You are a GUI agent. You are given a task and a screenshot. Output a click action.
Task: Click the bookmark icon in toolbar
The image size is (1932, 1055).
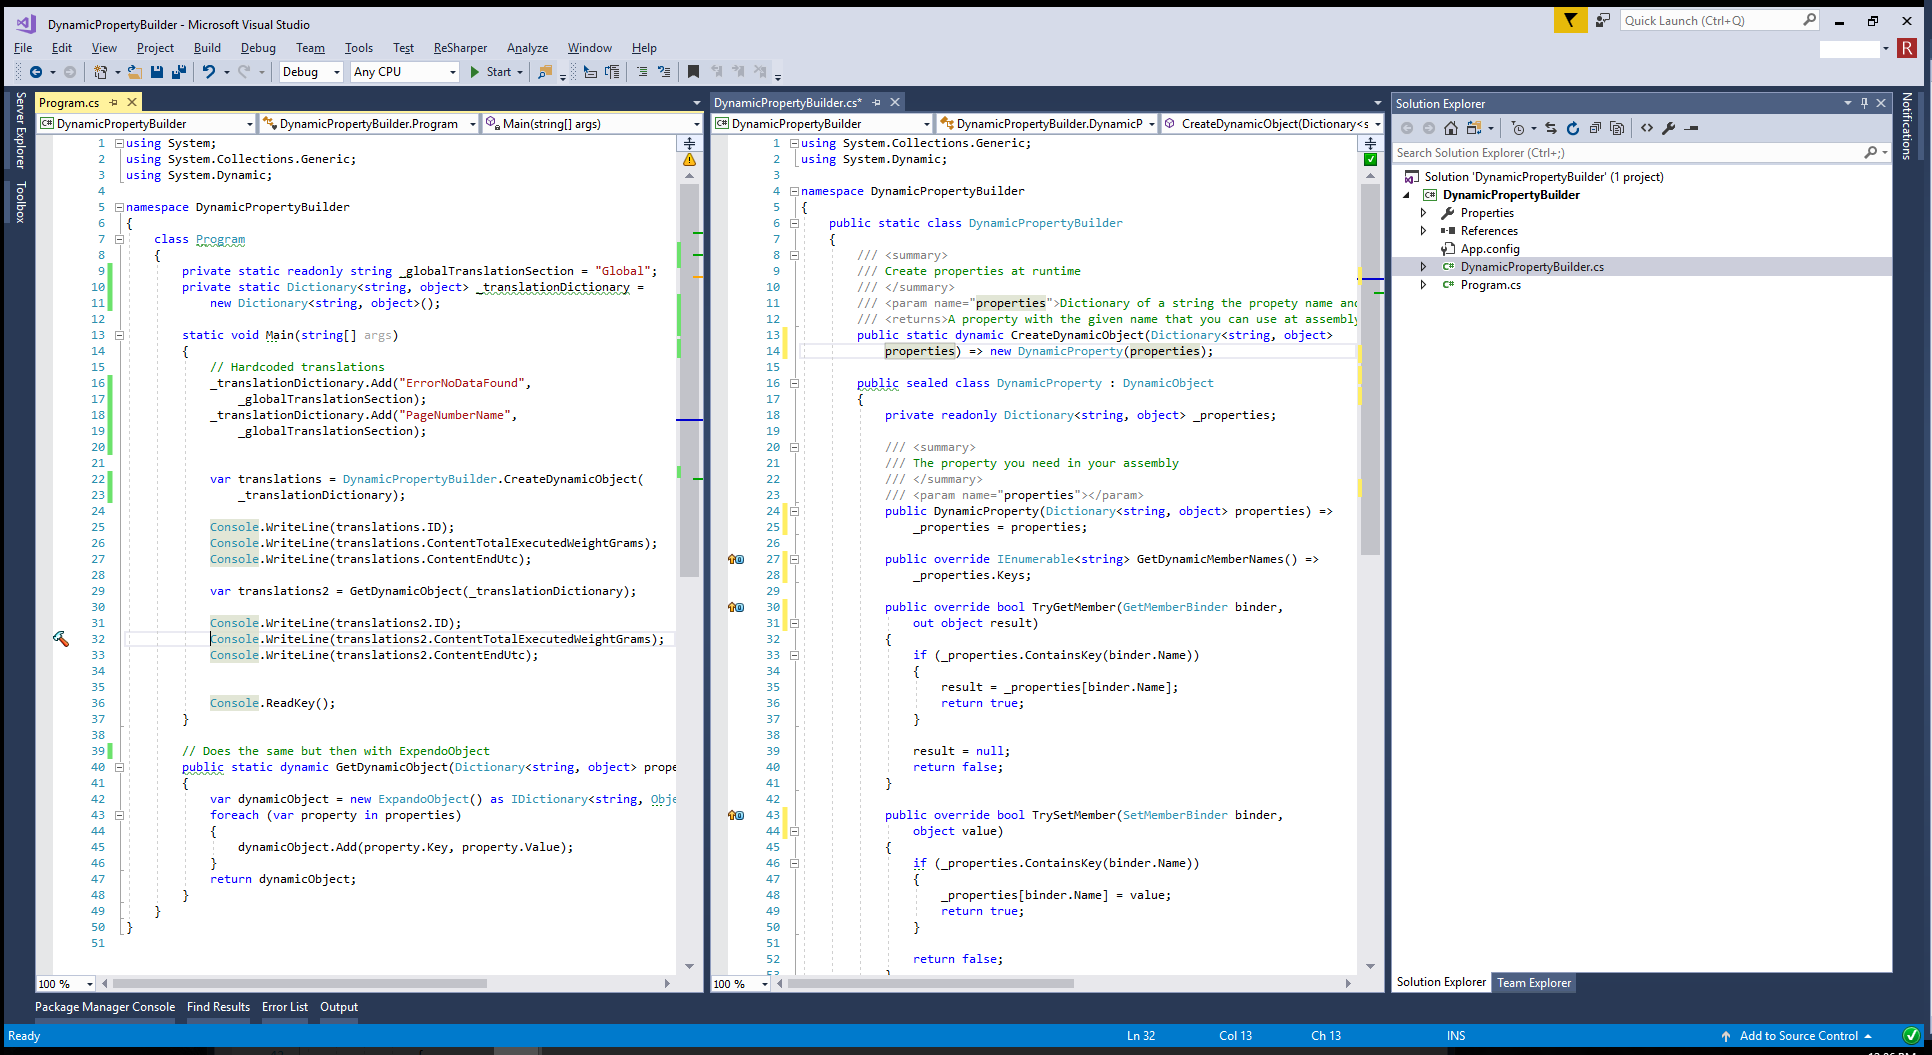coord(693,72)
